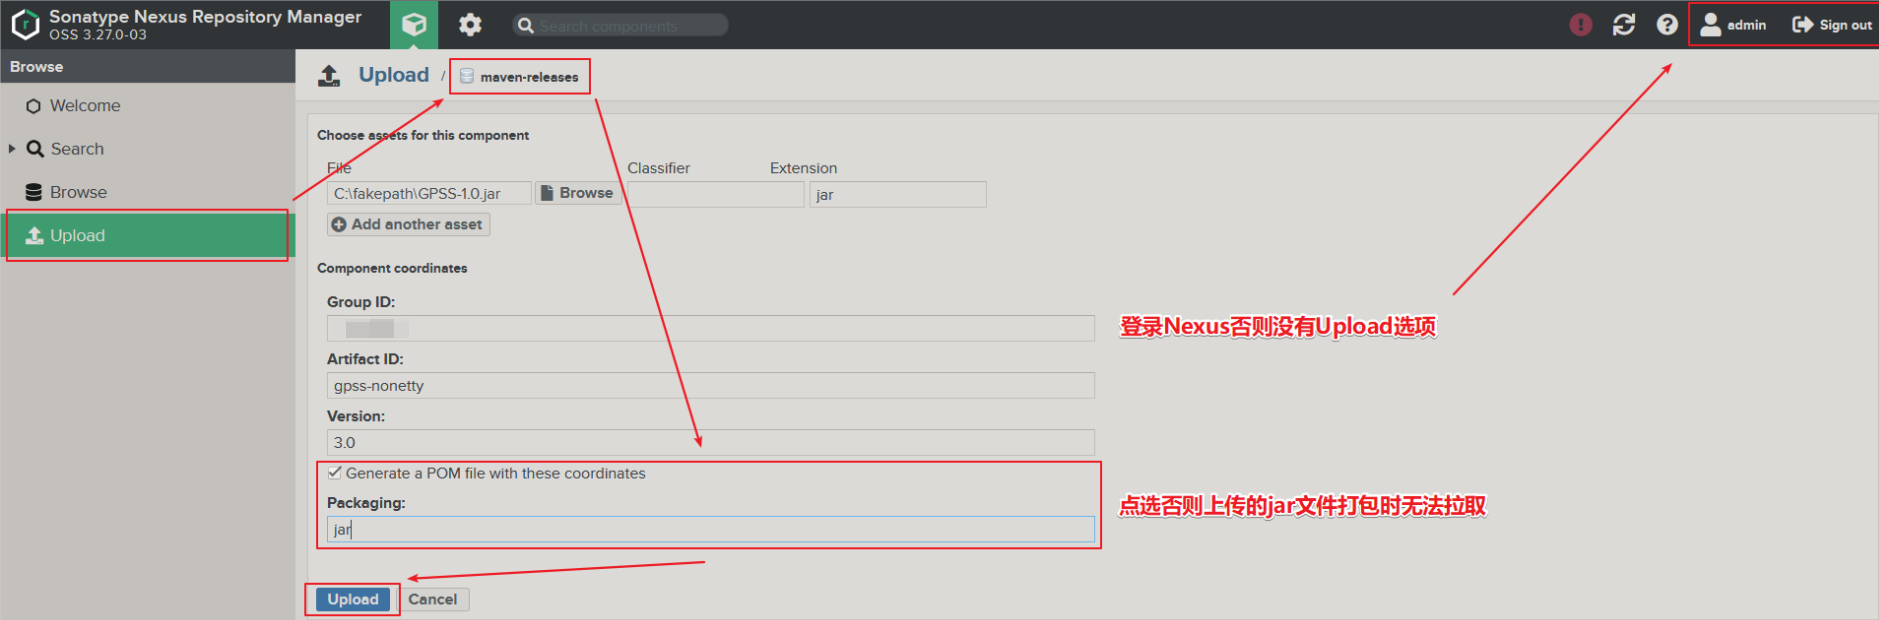Click the upload icon beside Upload title
1879x620 pixels.
[329, 75]
